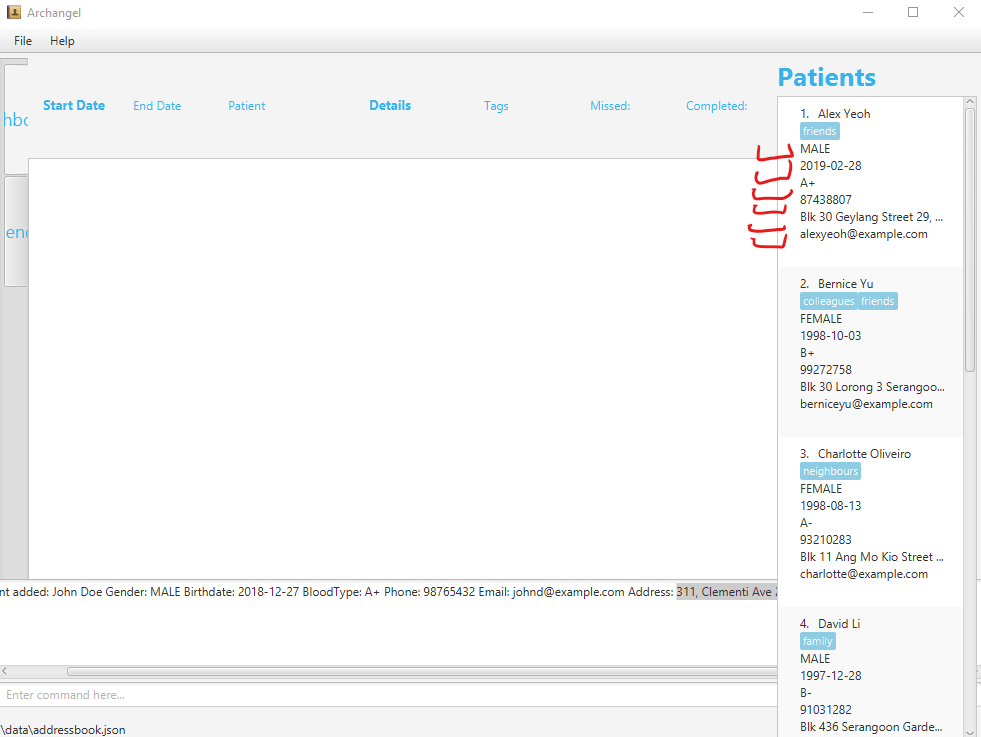Click birthdate 1998-08-13
The height and width of the screenshot is (737, 981).
pos(831,506)
